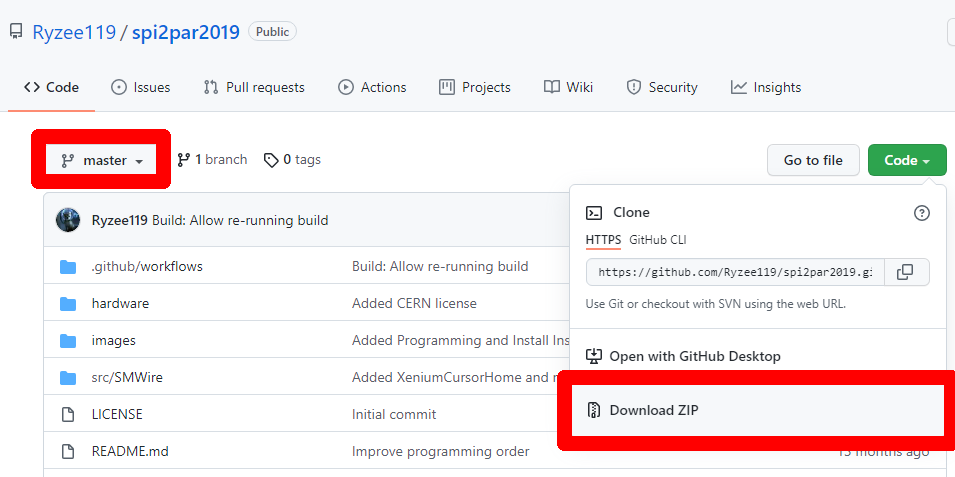The width and height of the screenshot is (955, 477).
Task: Switch to the GitHub CLI clone tab
Action: [658, 240]
